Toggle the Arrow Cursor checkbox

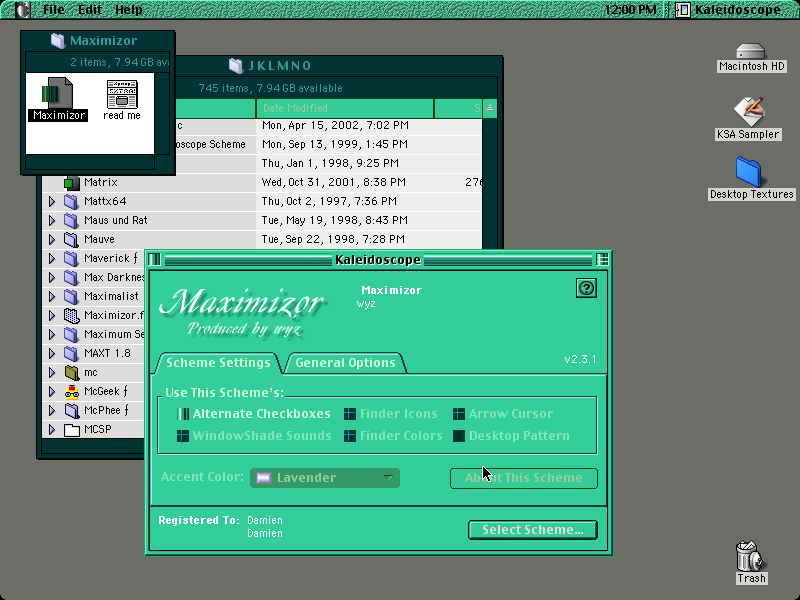point(459,414)
